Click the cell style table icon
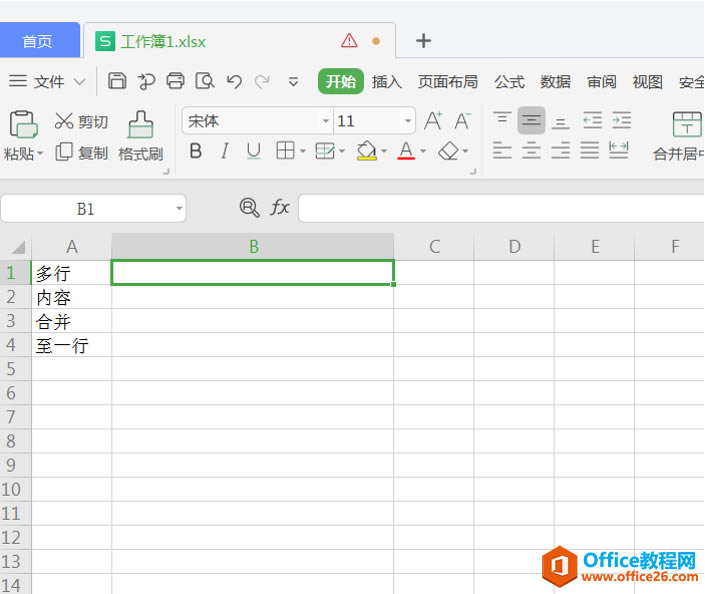This screenshot has height=594, width=705. [325, 151]
